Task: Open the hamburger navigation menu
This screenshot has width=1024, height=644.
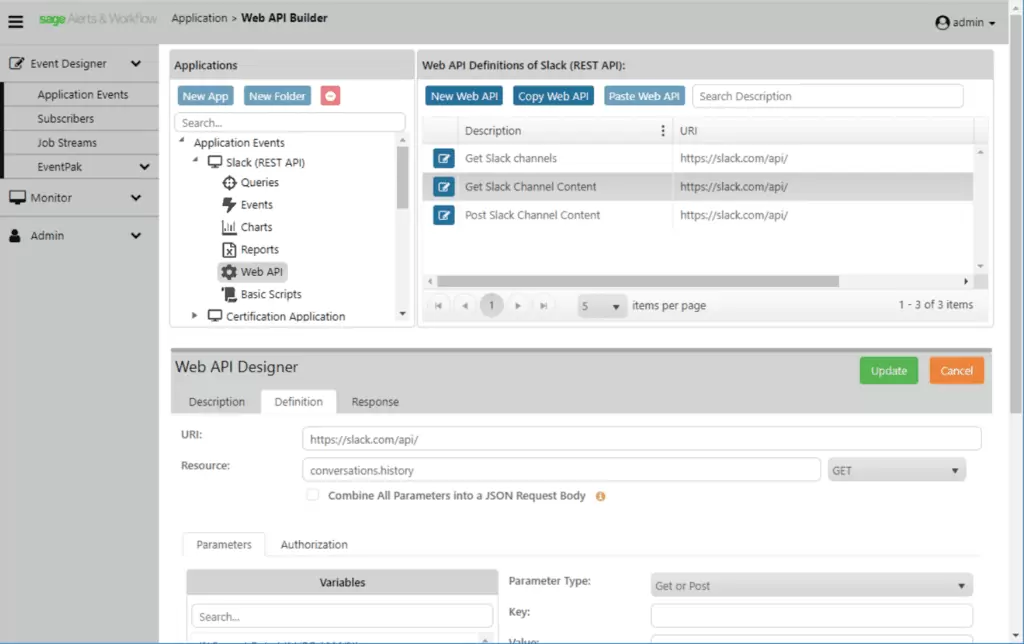Action: pyautogui.click(x=15, y=21)
